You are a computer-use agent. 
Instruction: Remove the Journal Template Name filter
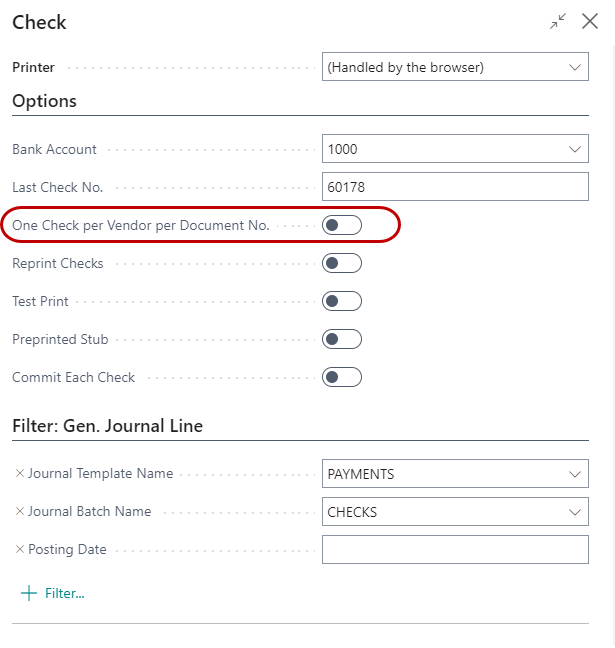19,474
